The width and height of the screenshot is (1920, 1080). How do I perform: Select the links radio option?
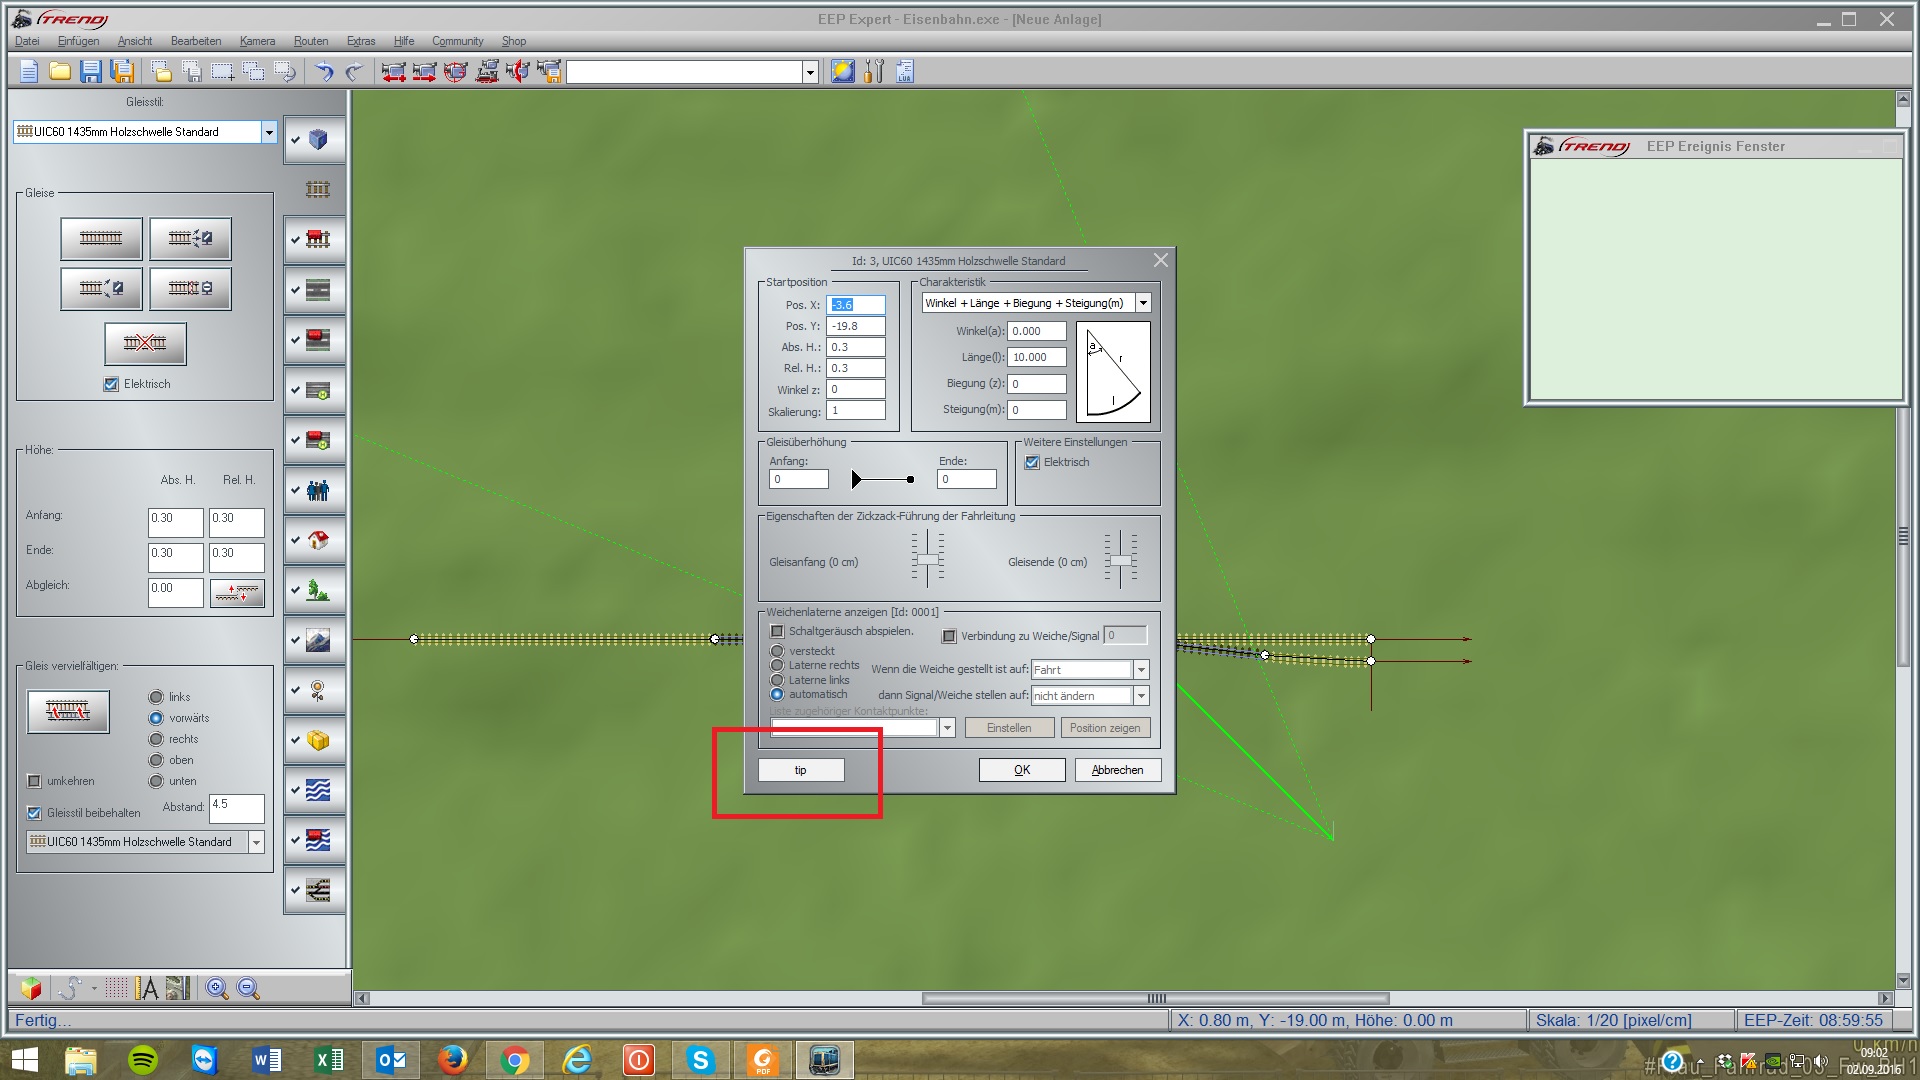(156, 697)
